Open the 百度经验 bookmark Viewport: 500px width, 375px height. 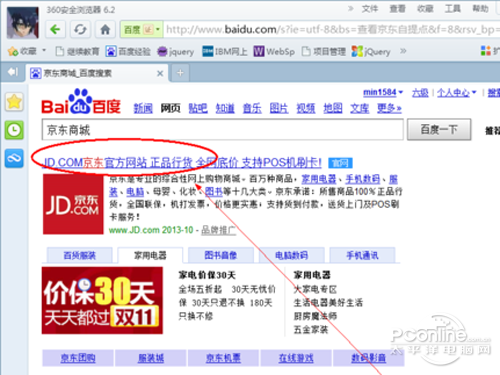128,51
